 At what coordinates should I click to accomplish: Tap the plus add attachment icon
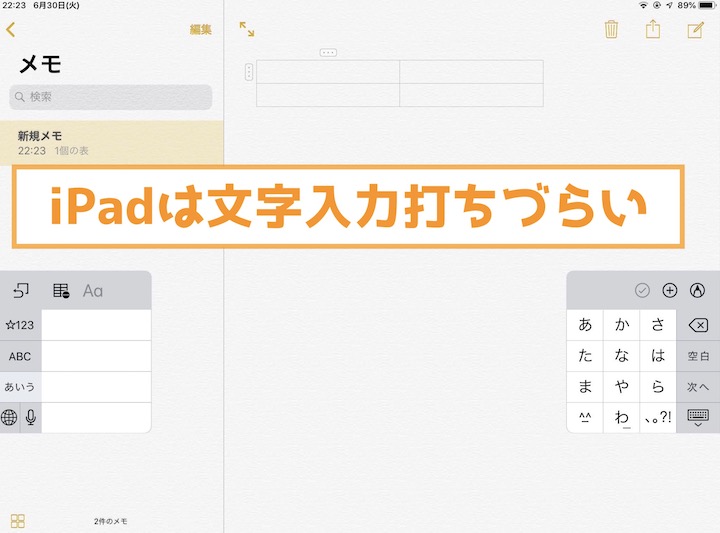tap(670, 290)
